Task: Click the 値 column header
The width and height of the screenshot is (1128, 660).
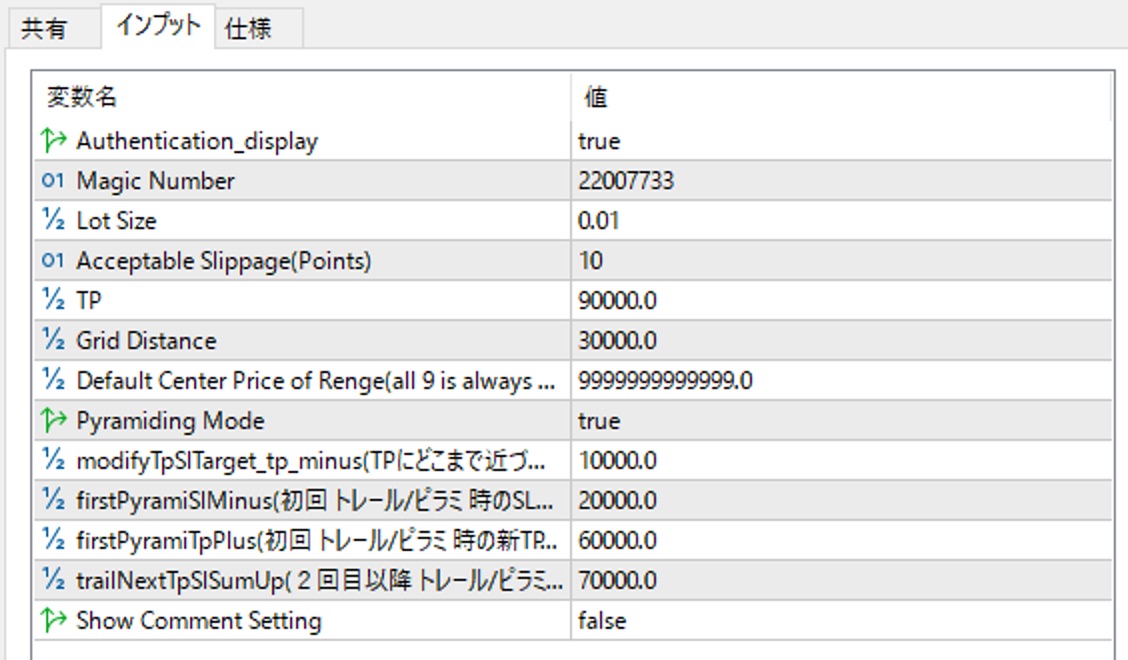Action: tap(596, 97)
